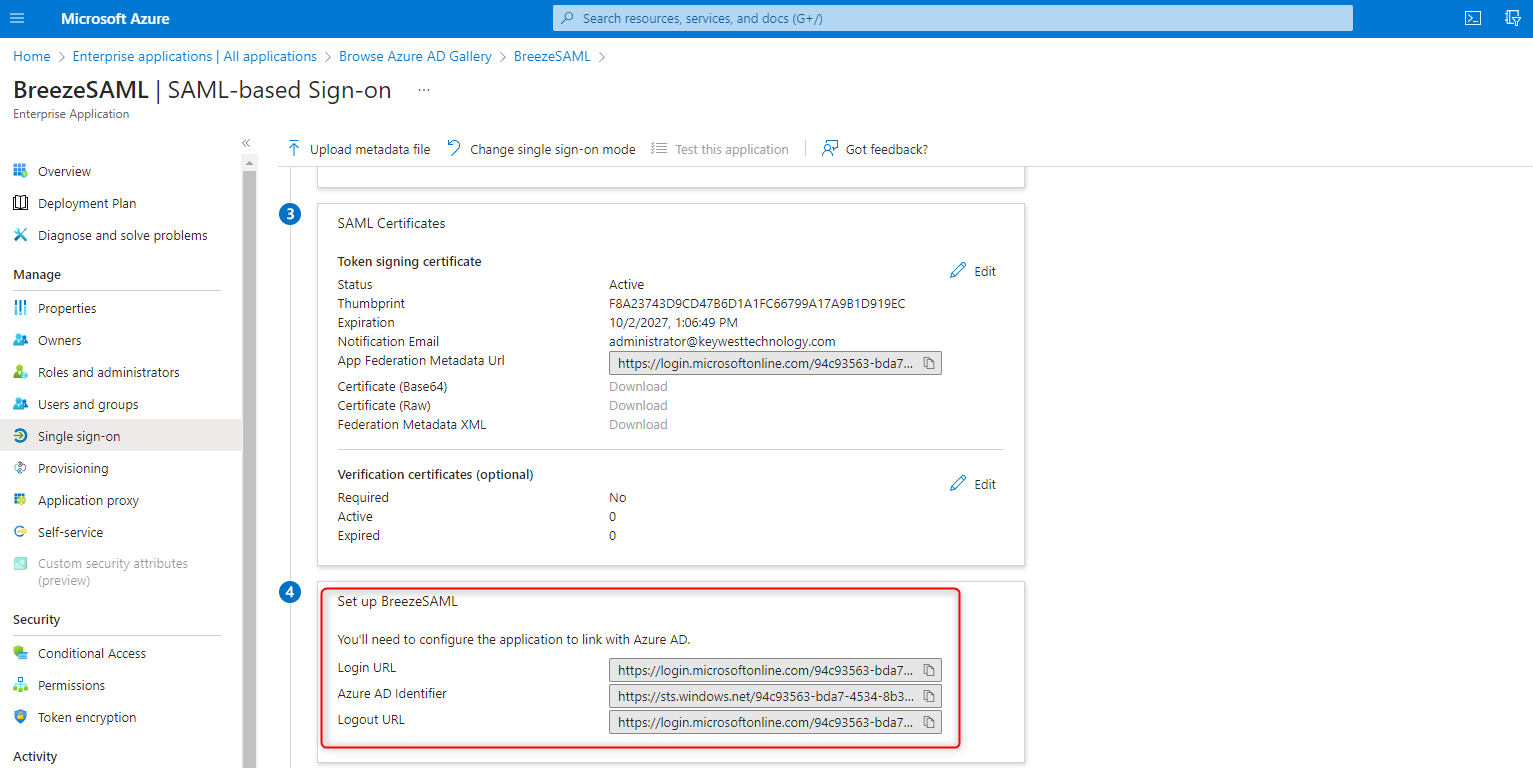Click the Upload metadata file arrow icon
This screenshot has width=1533, height=768.
pyautogui.click(x=294, y=149)
